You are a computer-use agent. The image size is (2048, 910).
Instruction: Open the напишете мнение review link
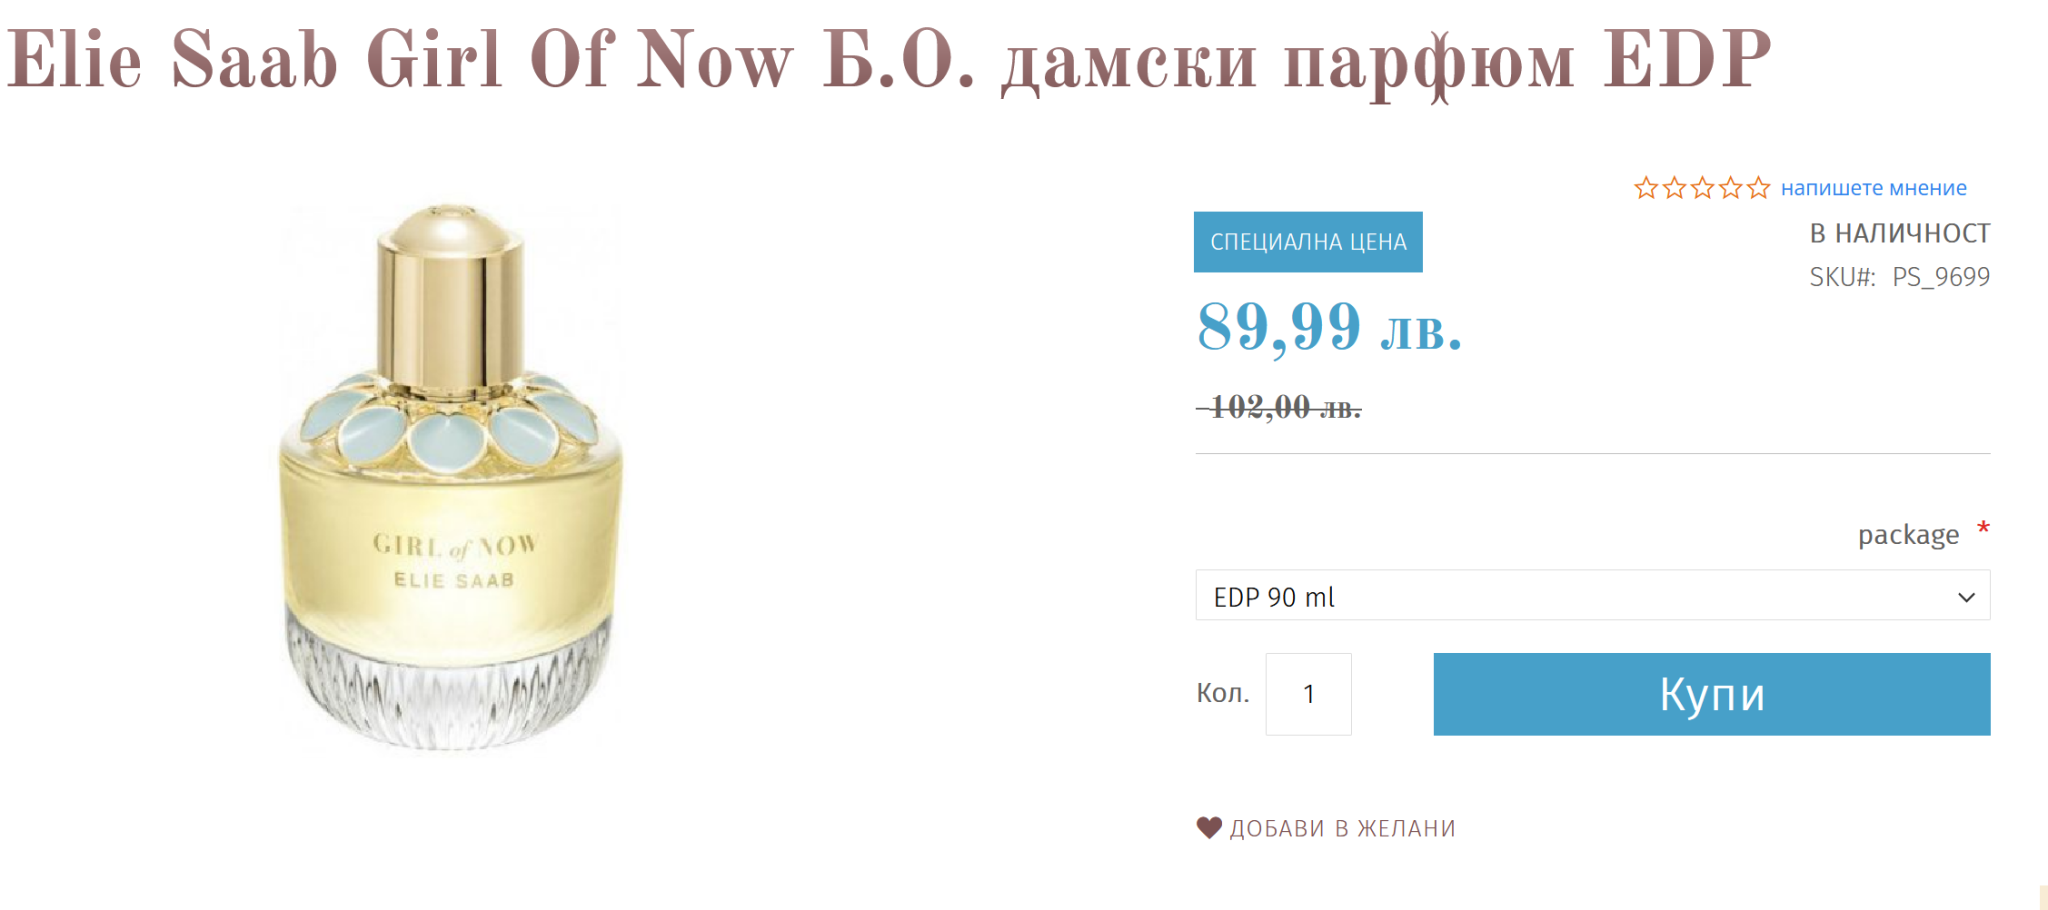click(x=1873, y=188)
